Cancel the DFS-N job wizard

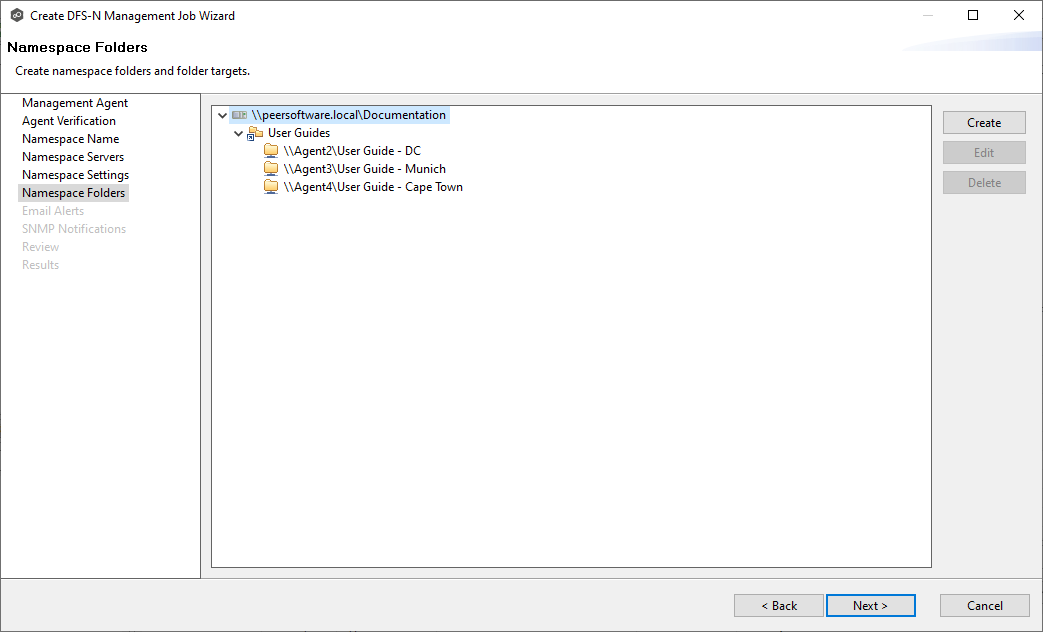point(984,606)
